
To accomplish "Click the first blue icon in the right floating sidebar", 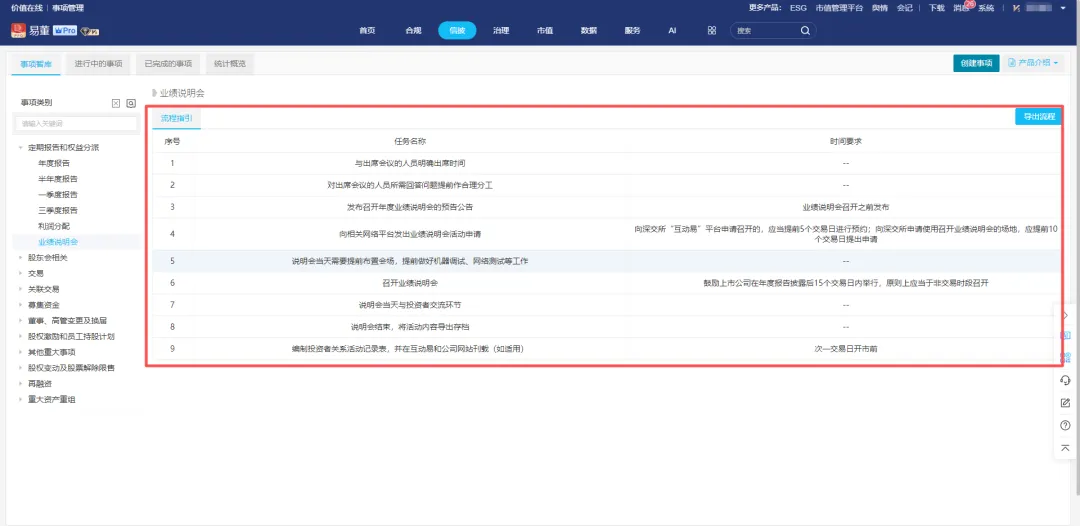I will pyautogui.click(x=1066, y=335).
